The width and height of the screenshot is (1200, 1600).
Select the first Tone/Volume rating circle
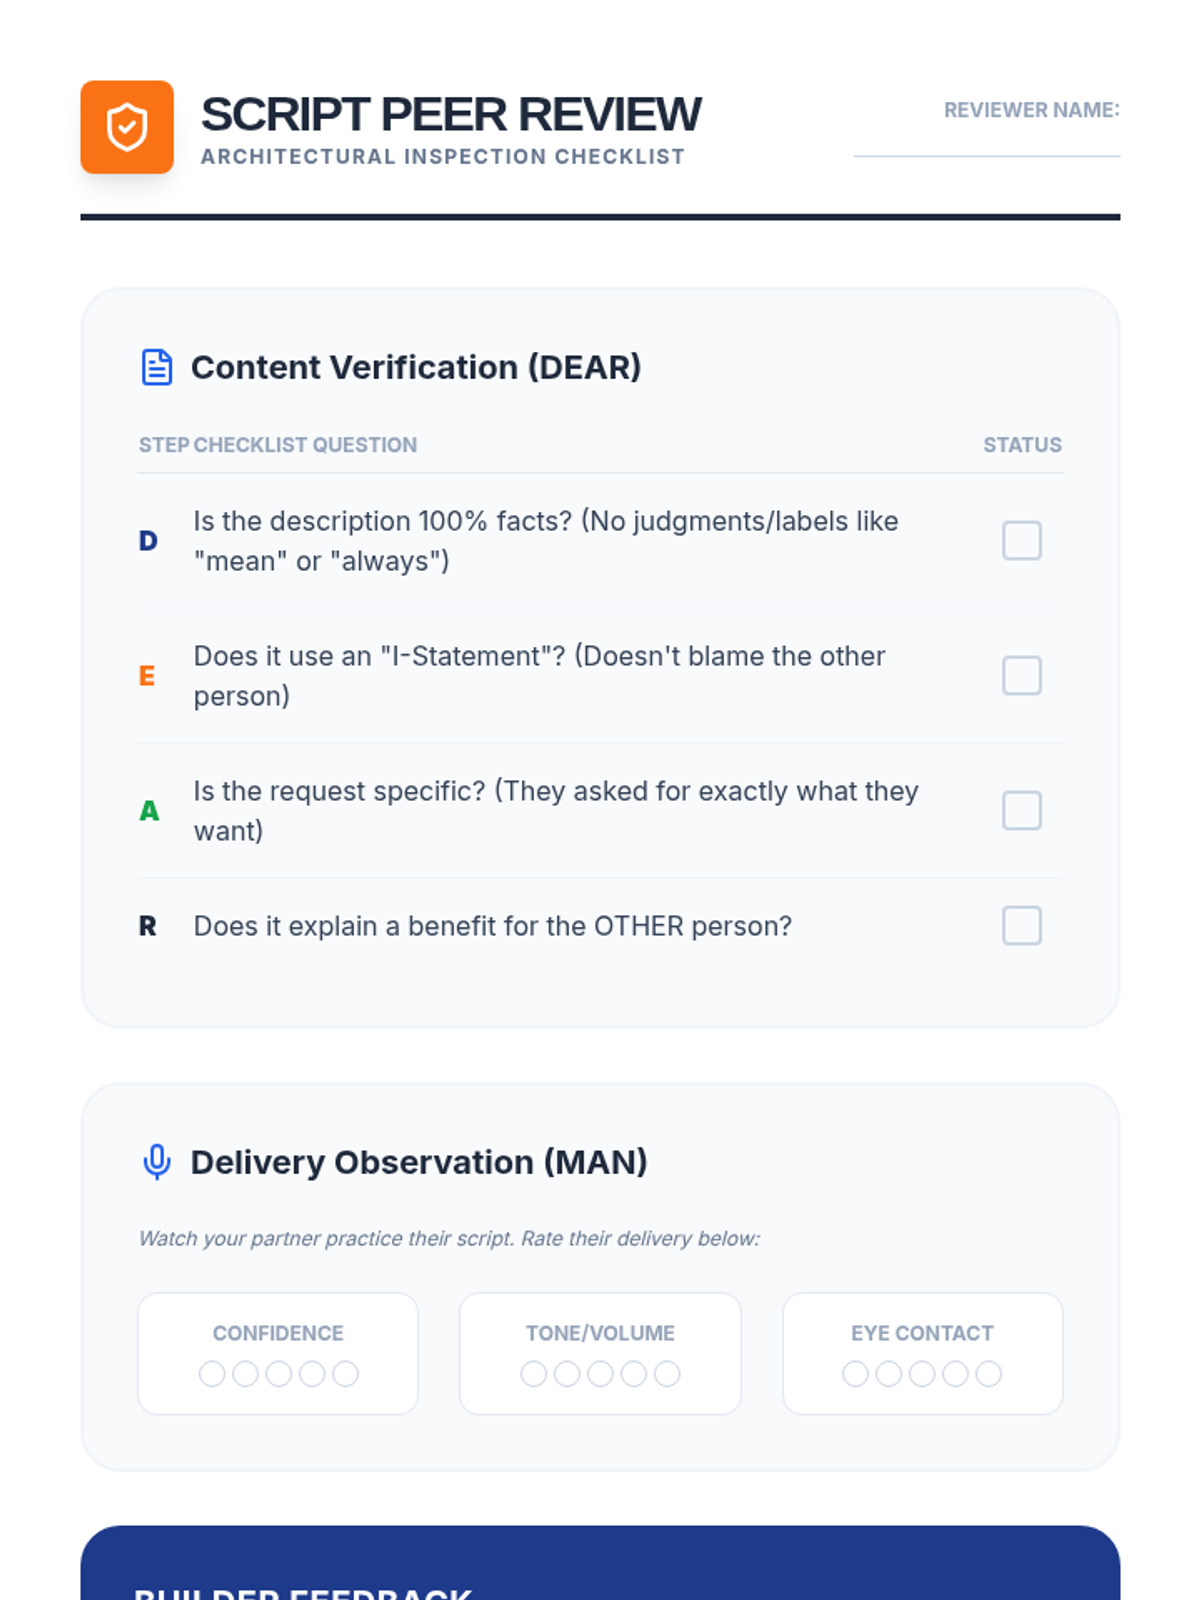click(534, 1374)
